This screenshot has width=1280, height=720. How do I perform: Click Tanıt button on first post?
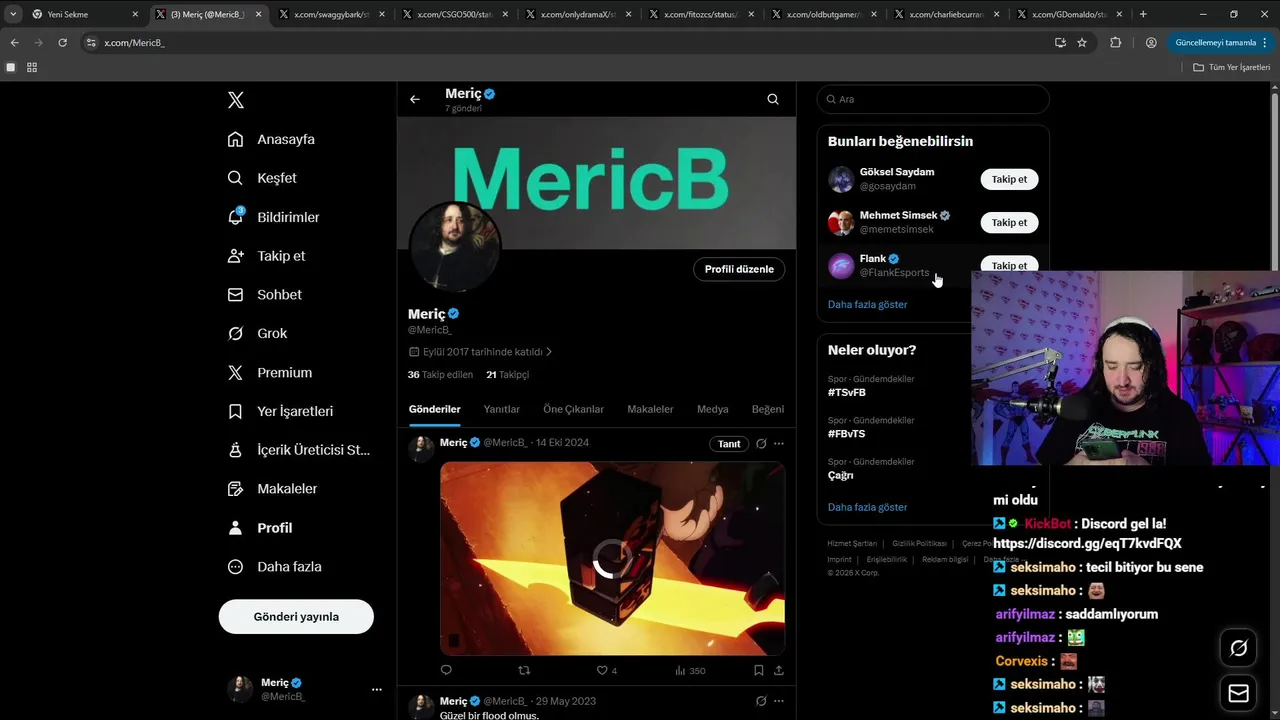pos(730,443)
